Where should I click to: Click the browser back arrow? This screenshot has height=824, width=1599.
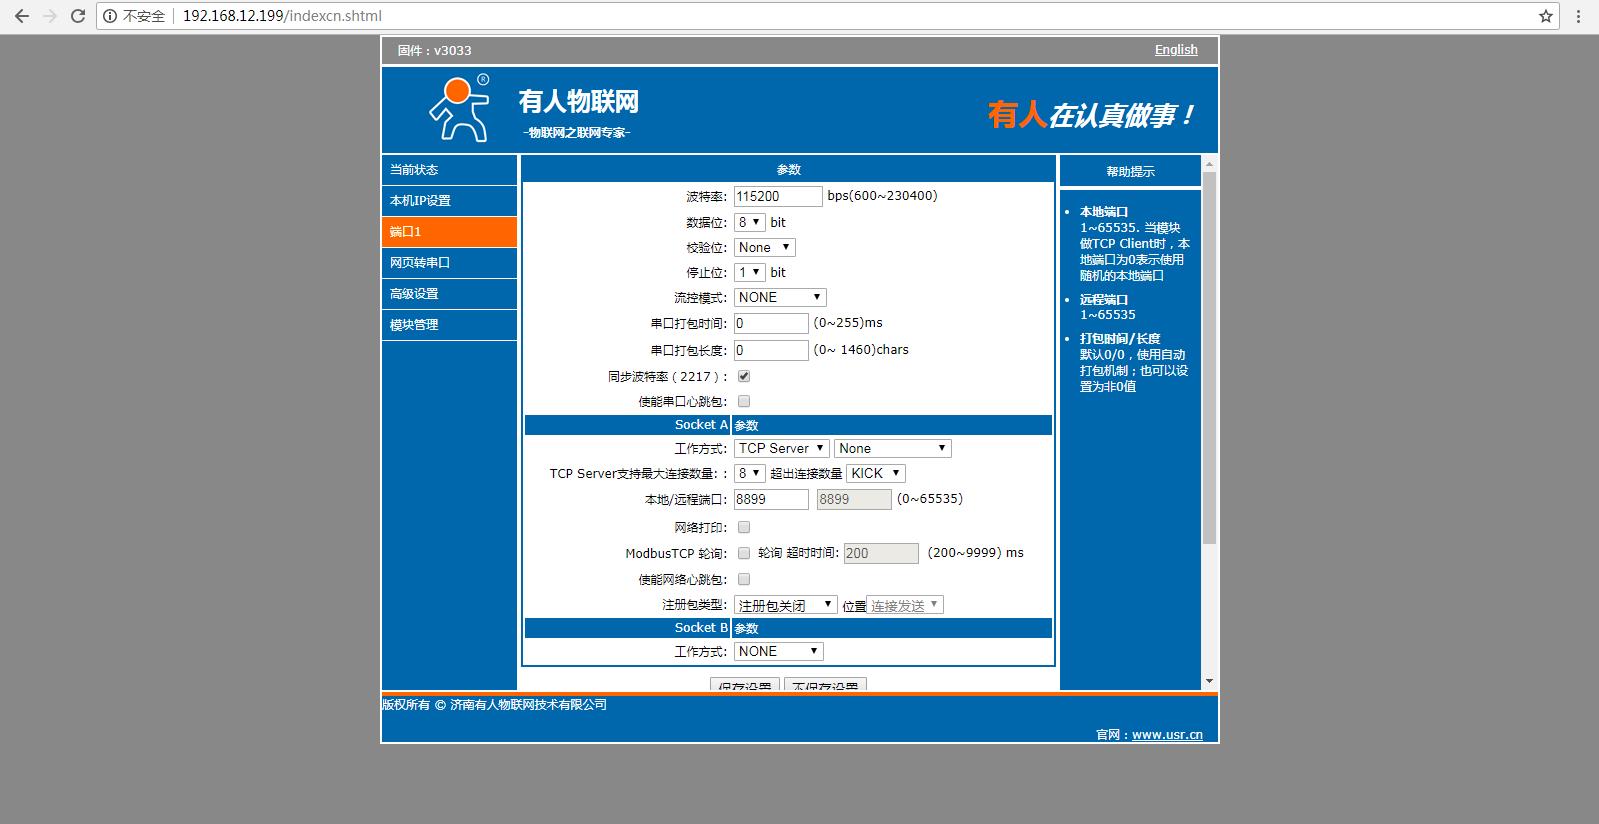22,16
